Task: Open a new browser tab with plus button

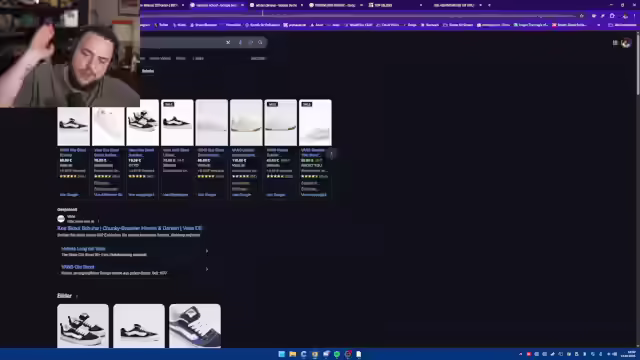Action: [x=489, y=5]
